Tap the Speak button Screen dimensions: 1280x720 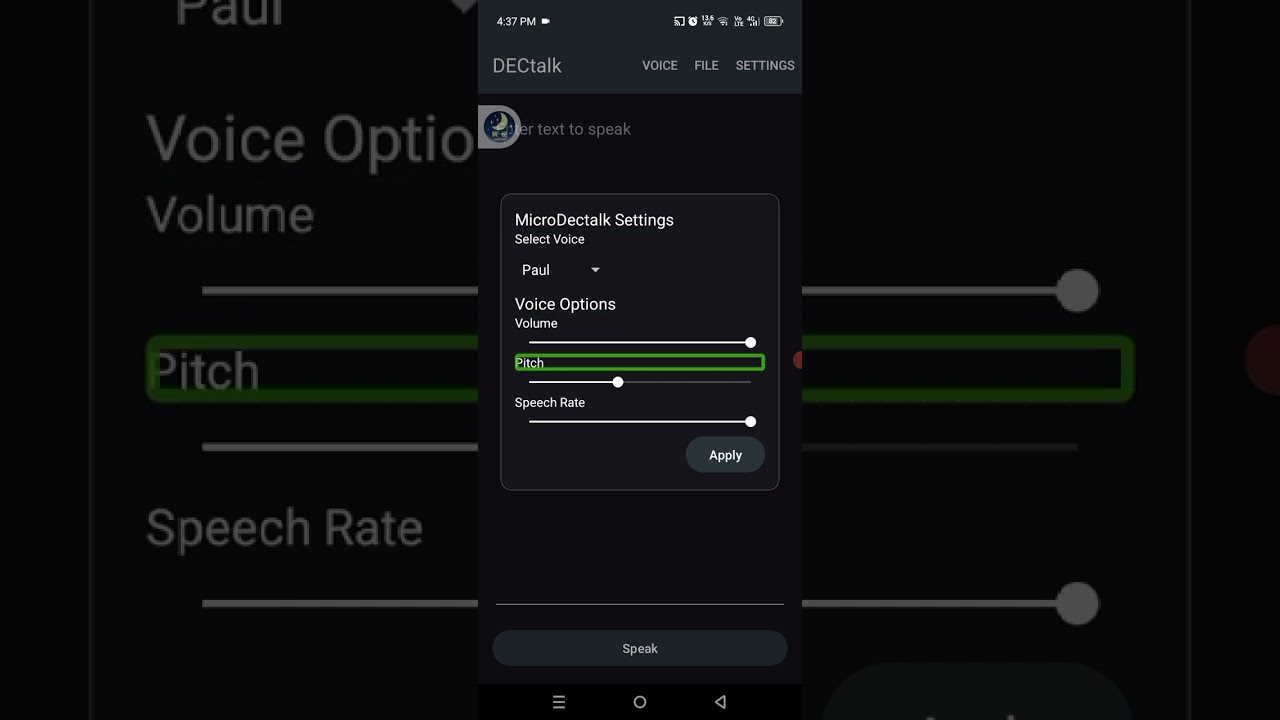click(x=640, y=648)
